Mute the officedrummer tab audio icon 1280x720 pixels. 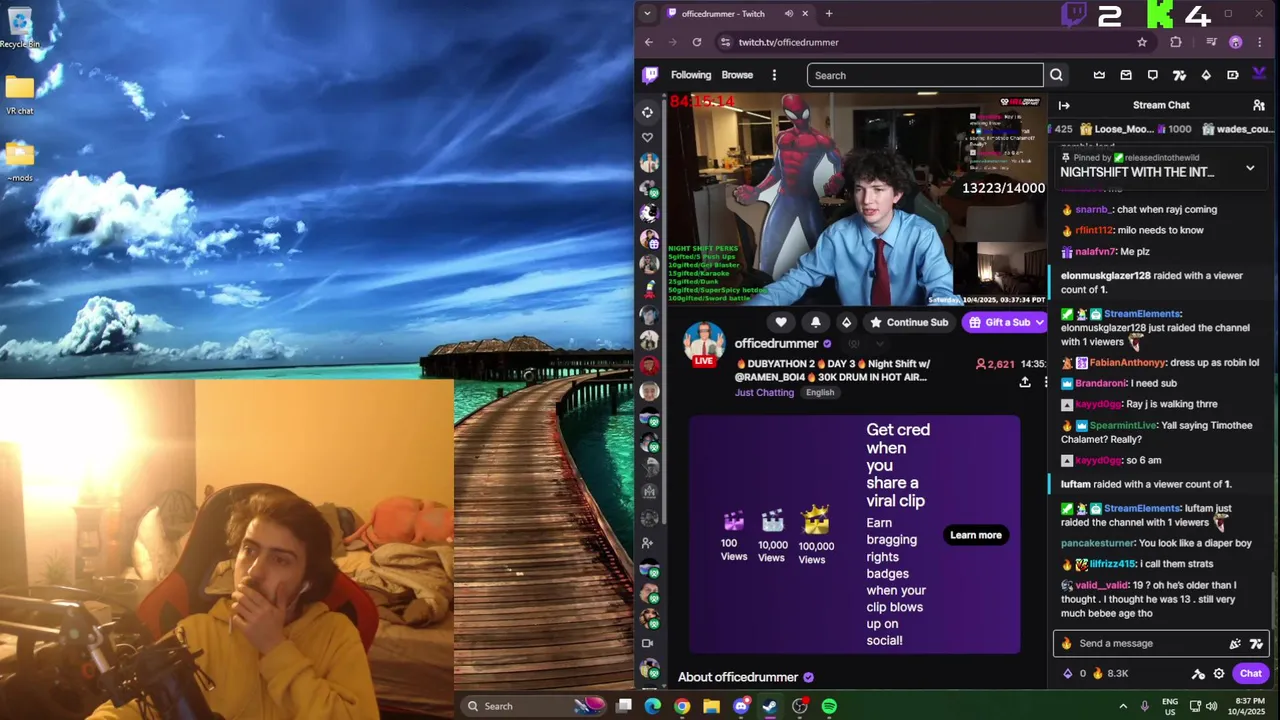788,14
